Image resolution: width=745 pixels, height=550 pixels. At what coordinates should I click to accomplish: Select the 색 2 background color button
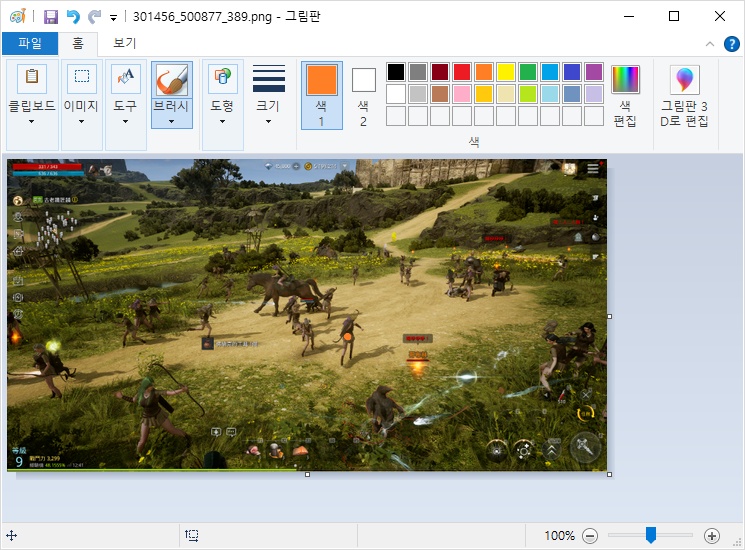coord(363,95)
